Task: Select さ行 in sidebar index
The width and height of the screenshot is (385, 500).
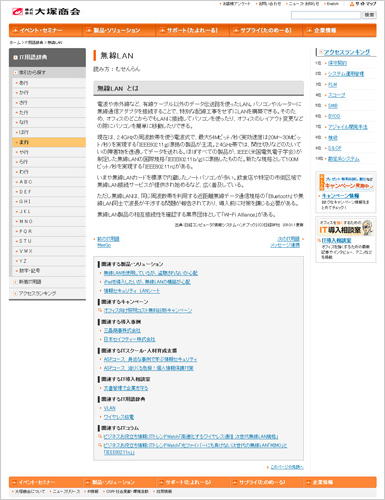Action: (49, 103)
